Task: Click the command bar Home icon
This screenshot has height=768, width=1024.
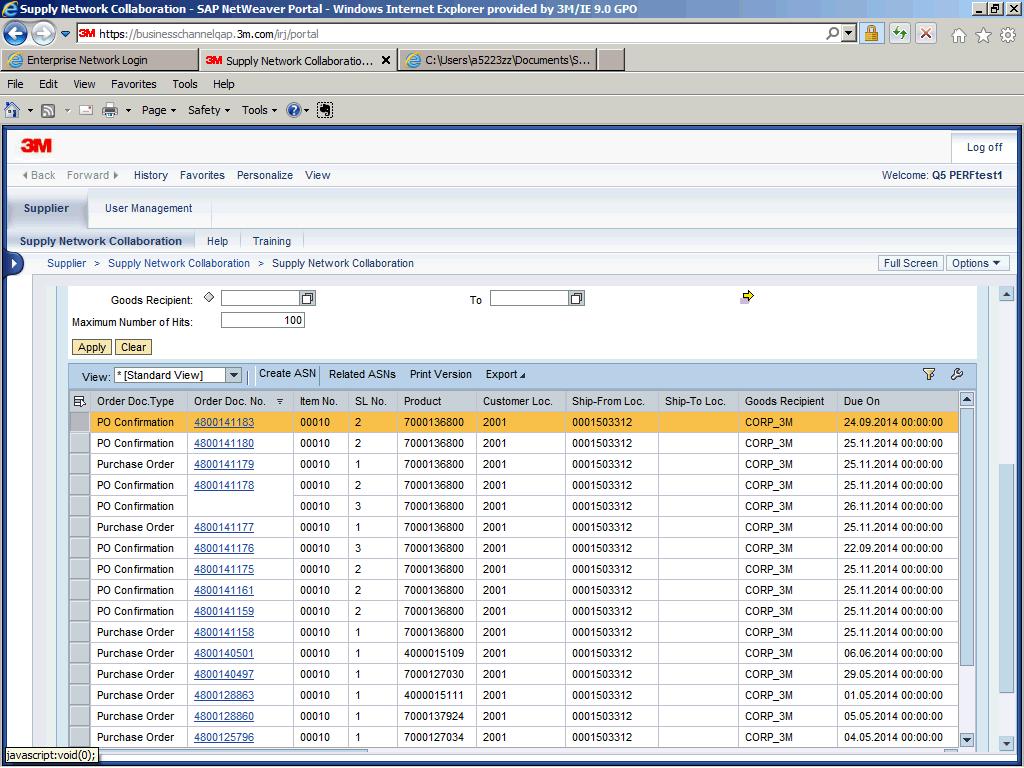Action: pos(12,110)
